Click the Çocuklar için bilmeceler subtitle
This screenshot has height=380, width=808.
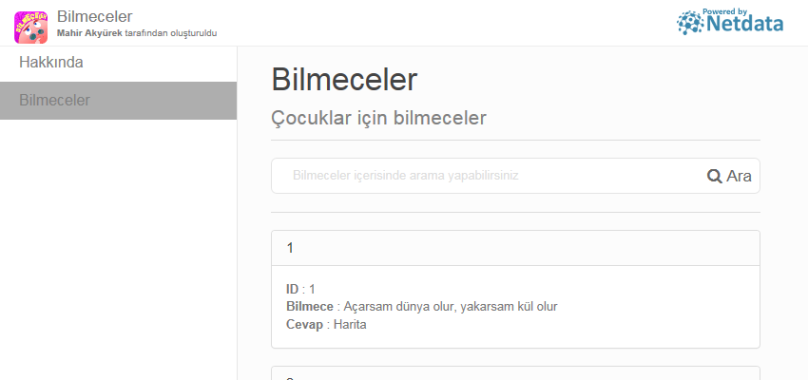[379, 118]
